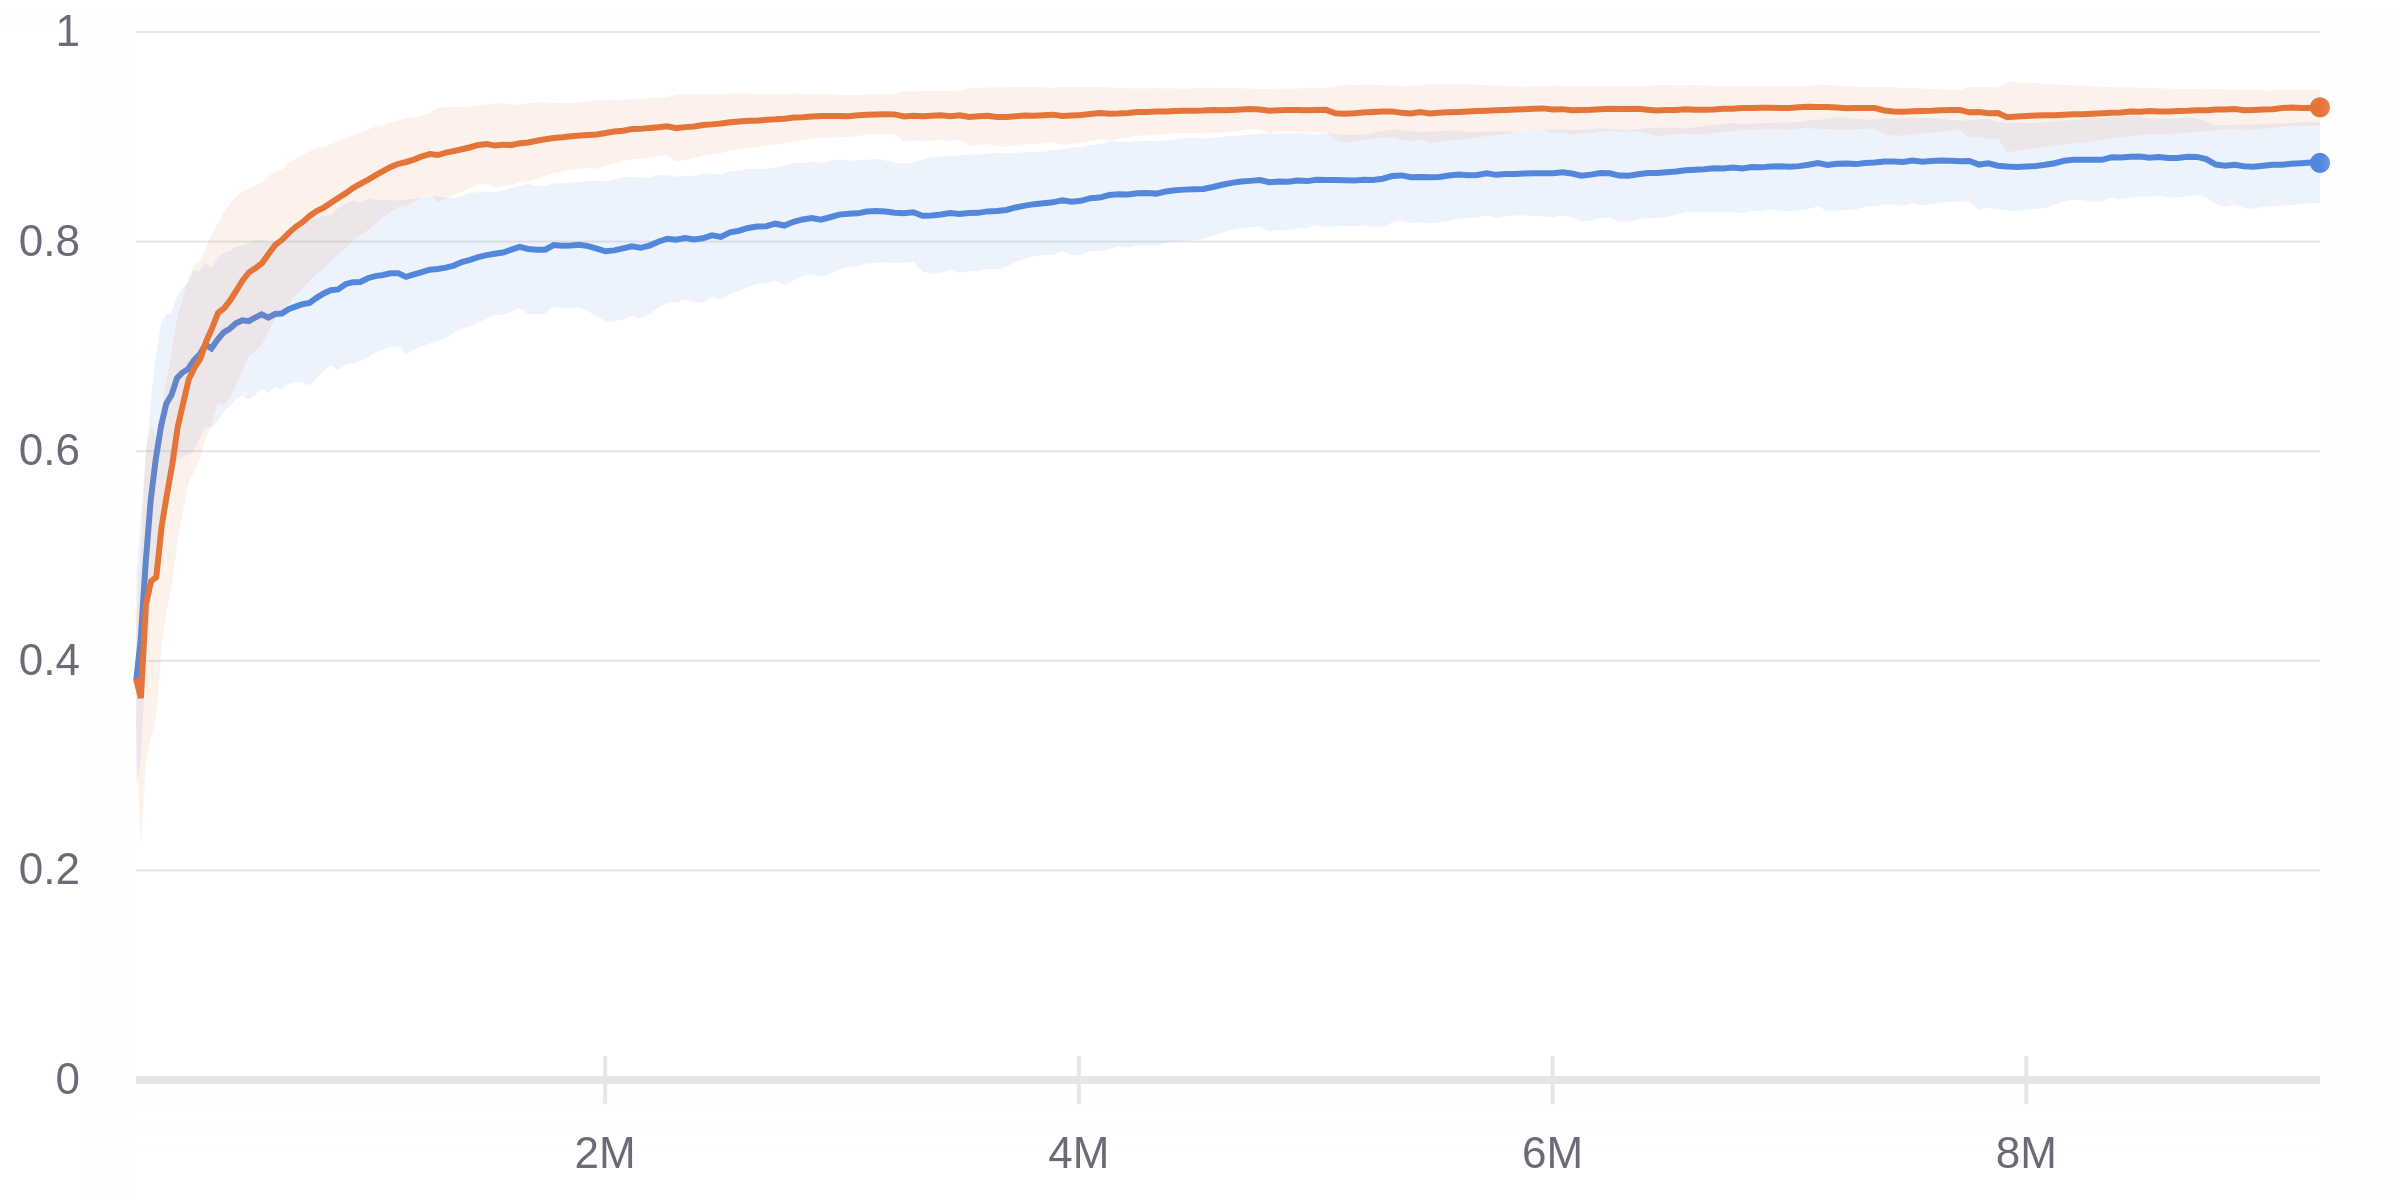Viewport: 2400px width, 1200px height.
Task: Click the 8M x-axis label
Action: click(x=2026, y=1154)
